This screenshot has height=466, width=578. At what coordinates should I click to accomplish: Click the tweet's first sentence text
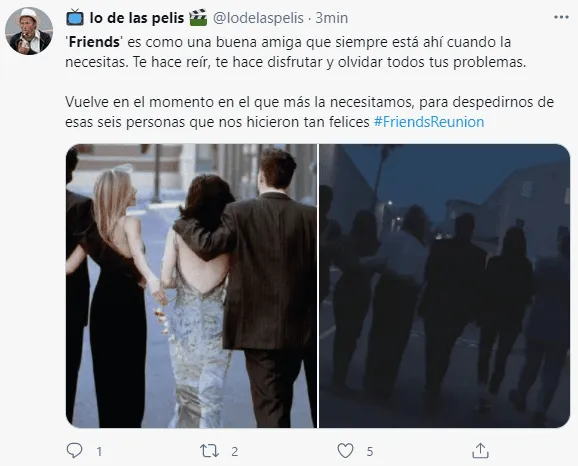point(288,42)
